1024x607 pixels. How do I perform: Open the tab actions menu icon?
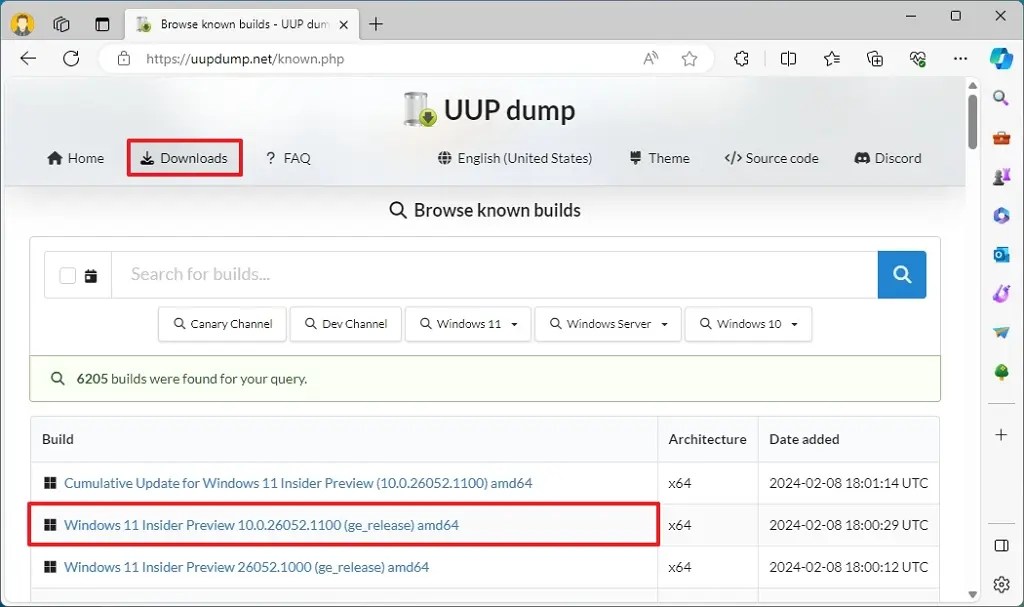click(102, 24)
